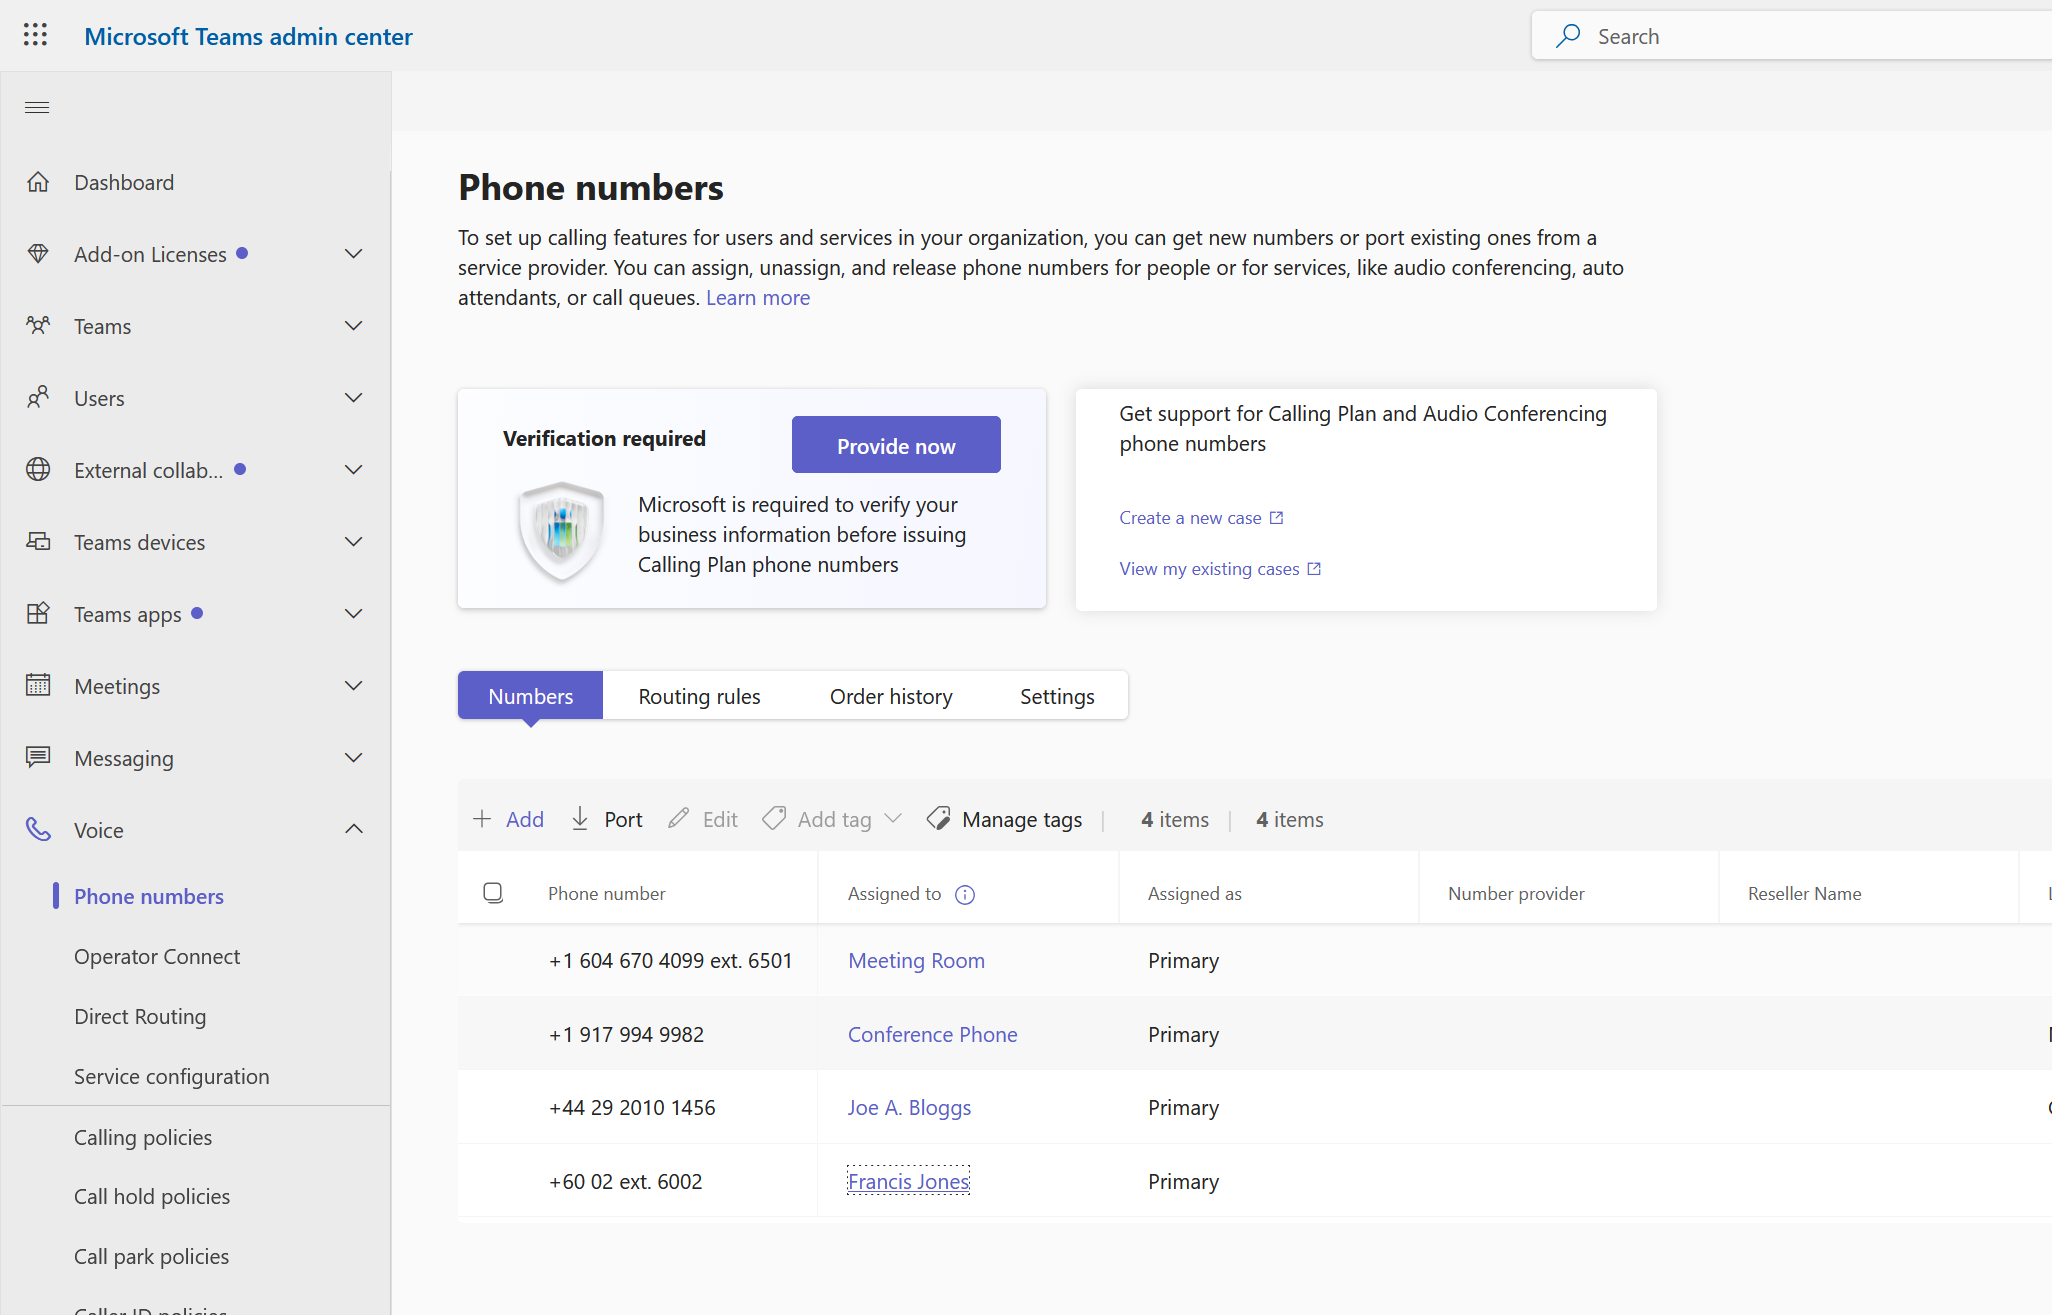Collapse the Voice section chevron
Image resolution: width=2052 pixels, height=1315 pixels.
pyautogui.click(x=353, y=829)
